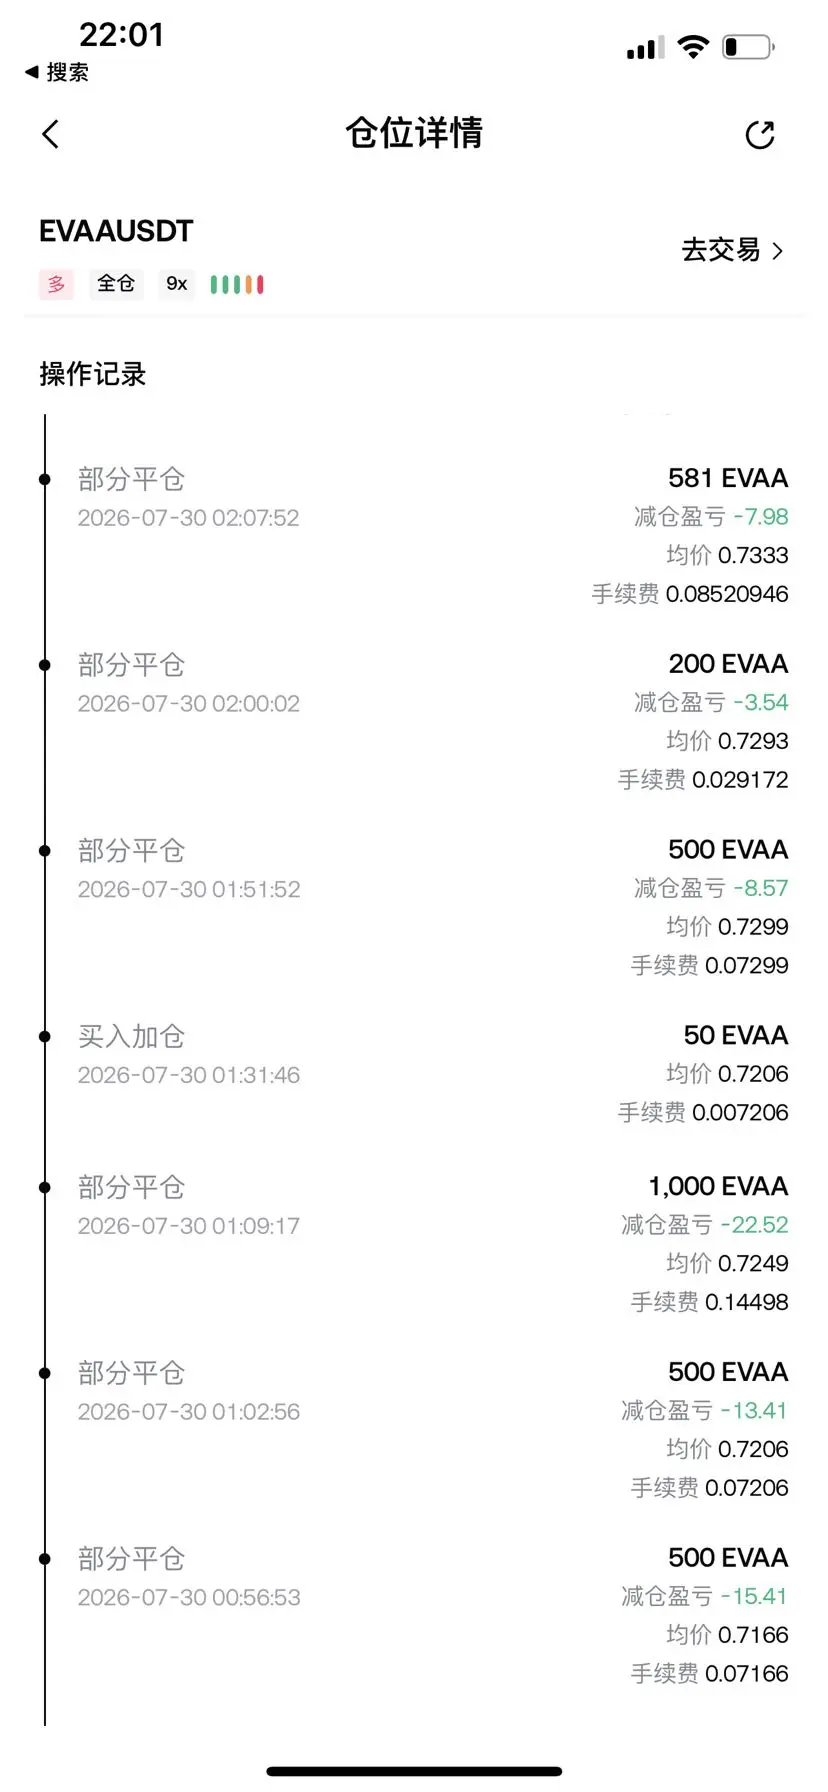
Task: Tap the colored risk level bars indicator
Action: [237, 285]
